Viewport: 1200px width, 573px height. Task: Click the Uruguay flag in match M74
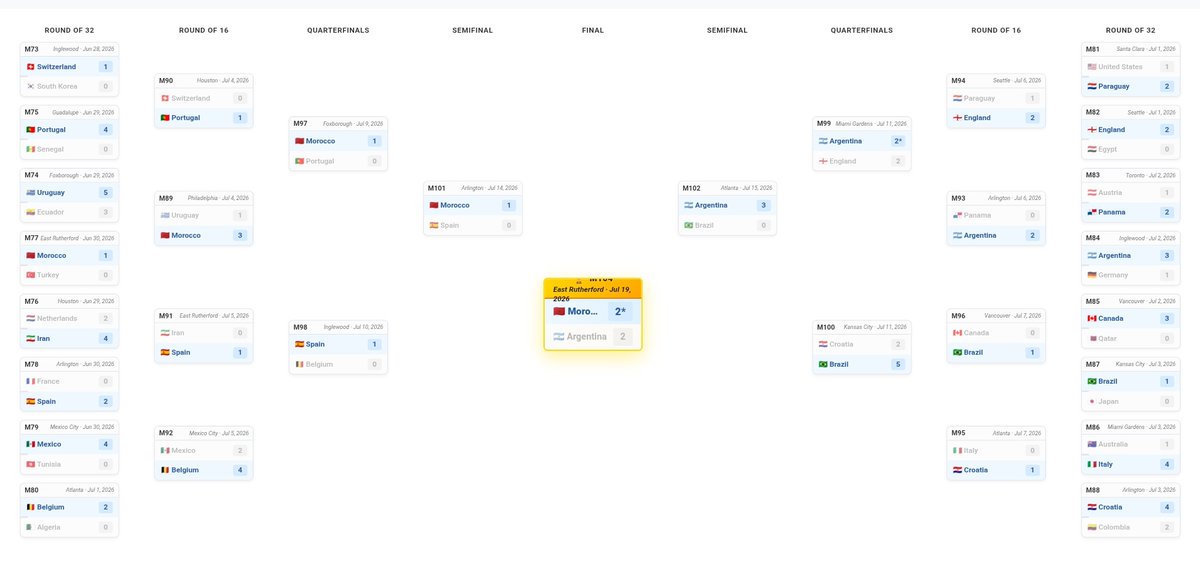pos(31,193)
